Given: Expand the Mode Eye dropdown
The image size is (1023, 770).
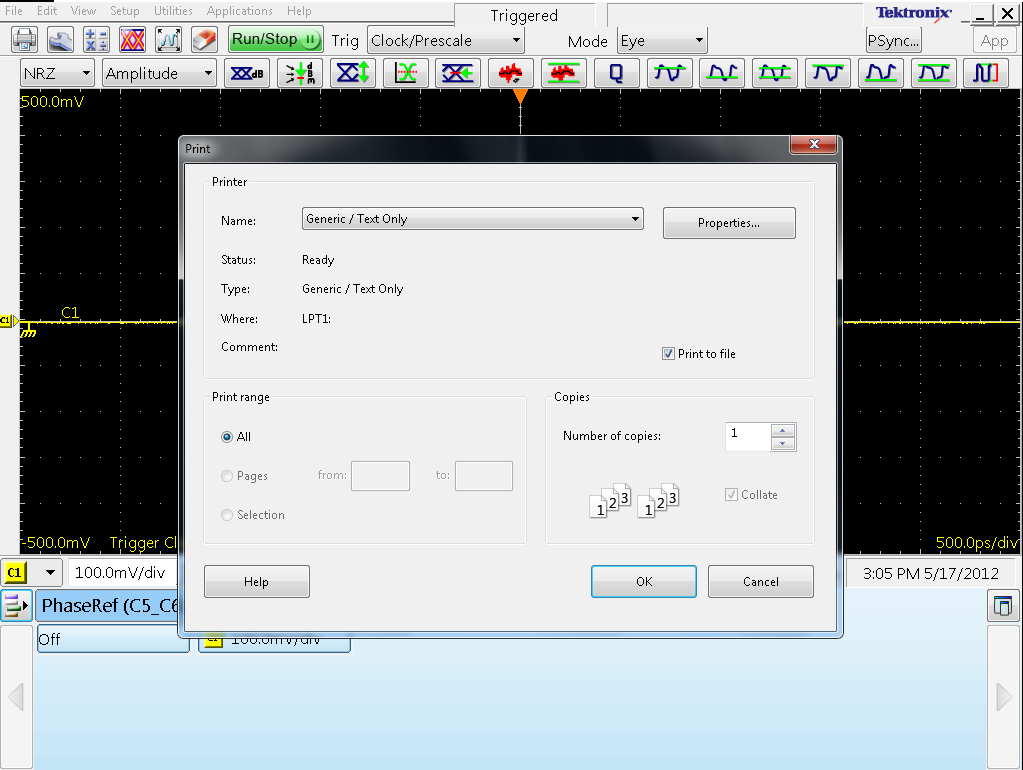Looking at the screenshot, I should [698, 41].
